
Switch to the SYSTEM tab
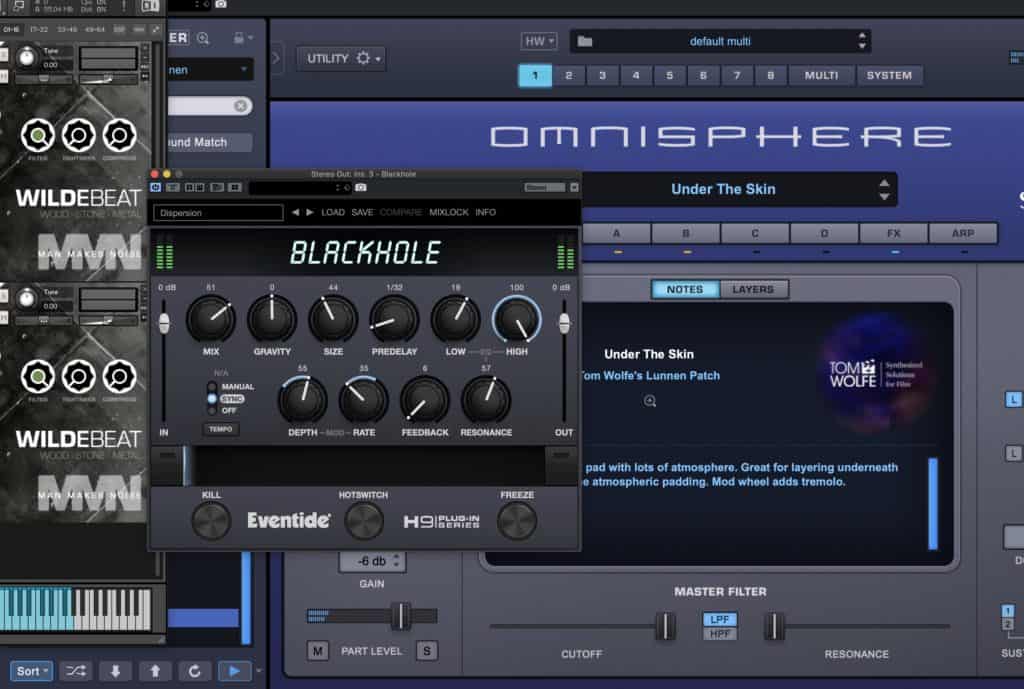pyautogui.click(x=889, y=75)
